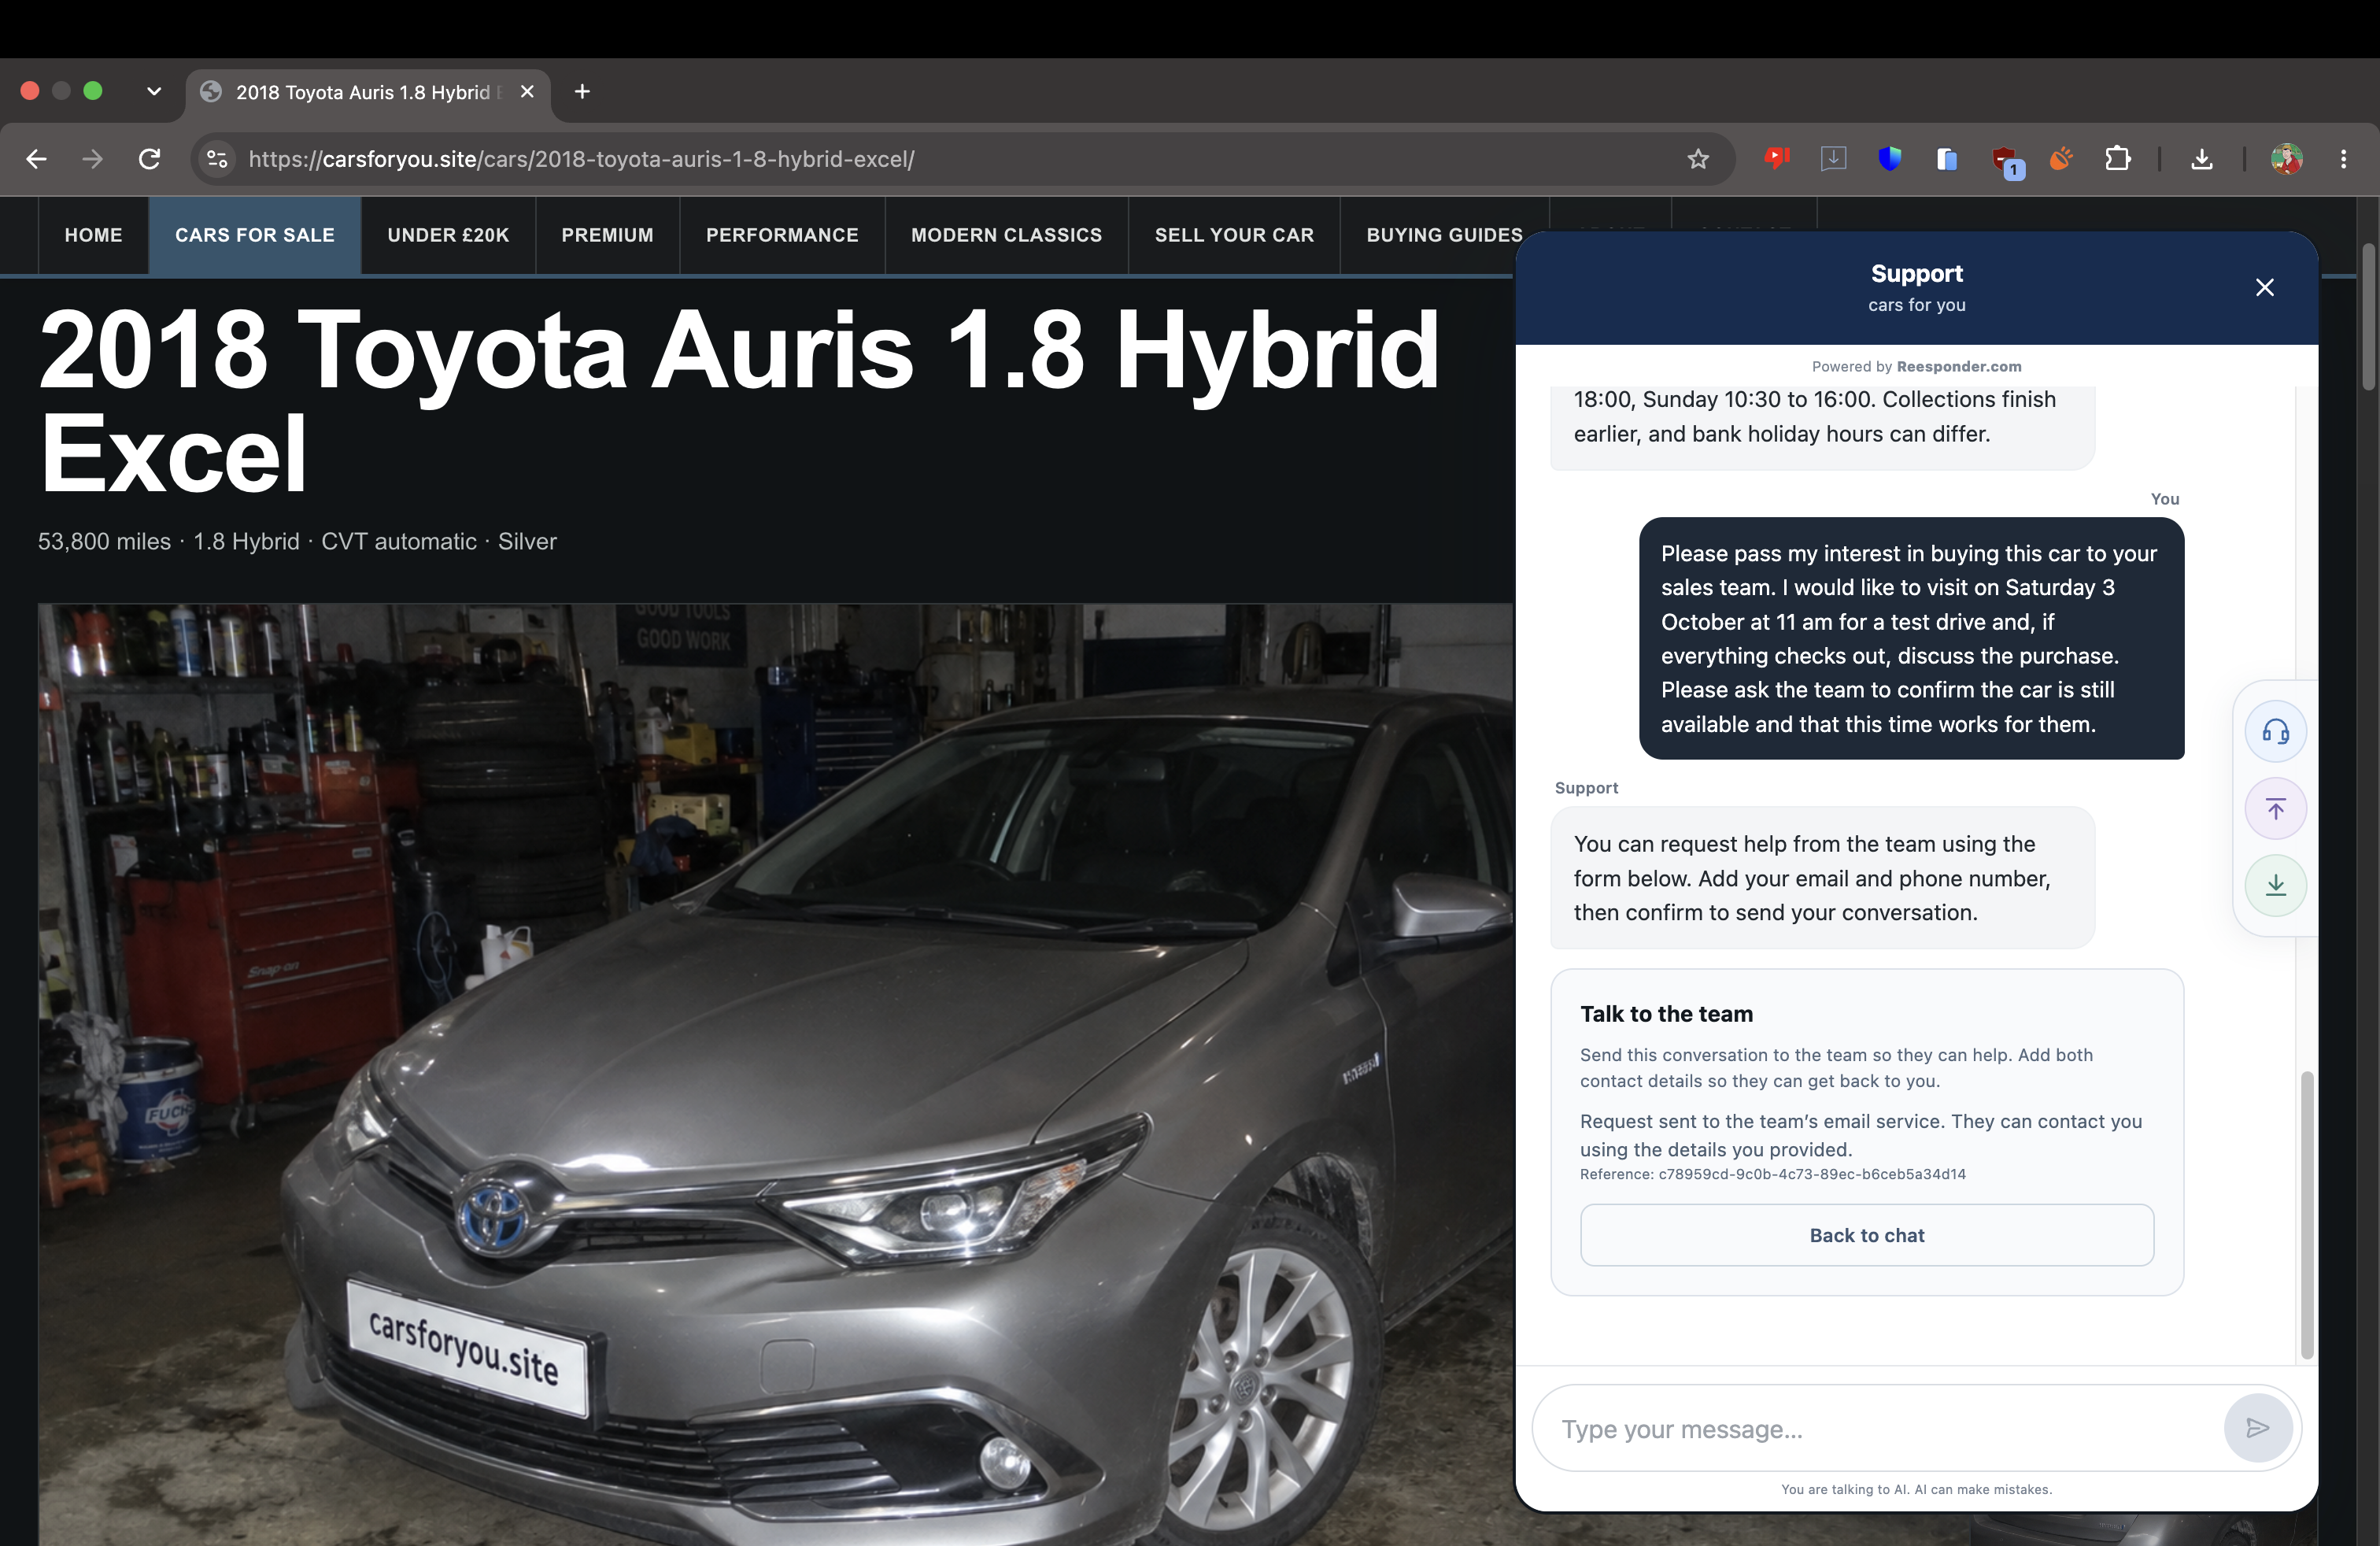The height and width of the screenshot is (1546, 2380).
Task: Open the blue shield extension
Action: (x=1889, y=158)
